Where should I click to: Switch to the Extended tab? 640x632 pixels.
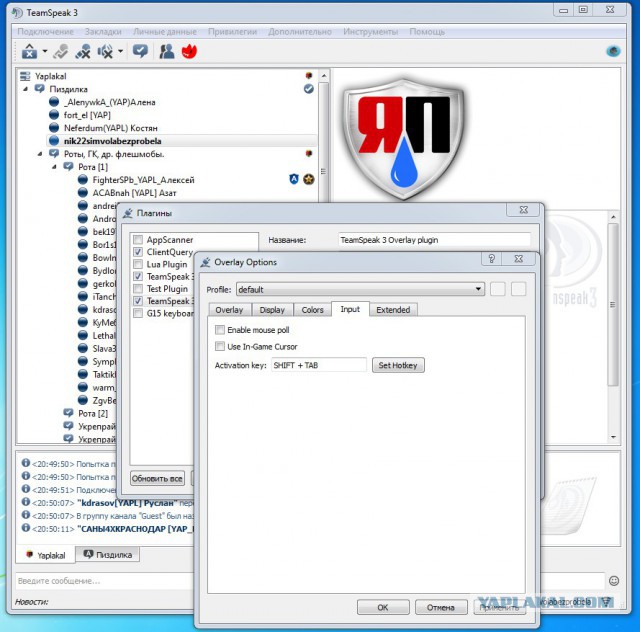coord(393,310)
